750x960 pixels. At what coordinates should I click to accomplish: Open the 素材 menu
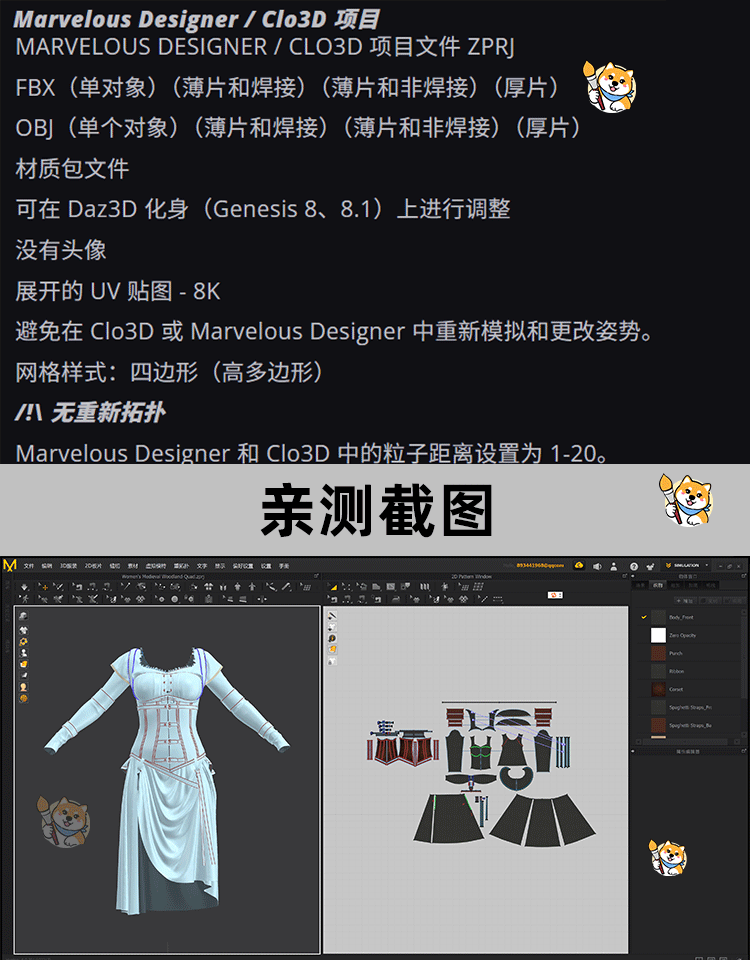(x=132, y=566)
